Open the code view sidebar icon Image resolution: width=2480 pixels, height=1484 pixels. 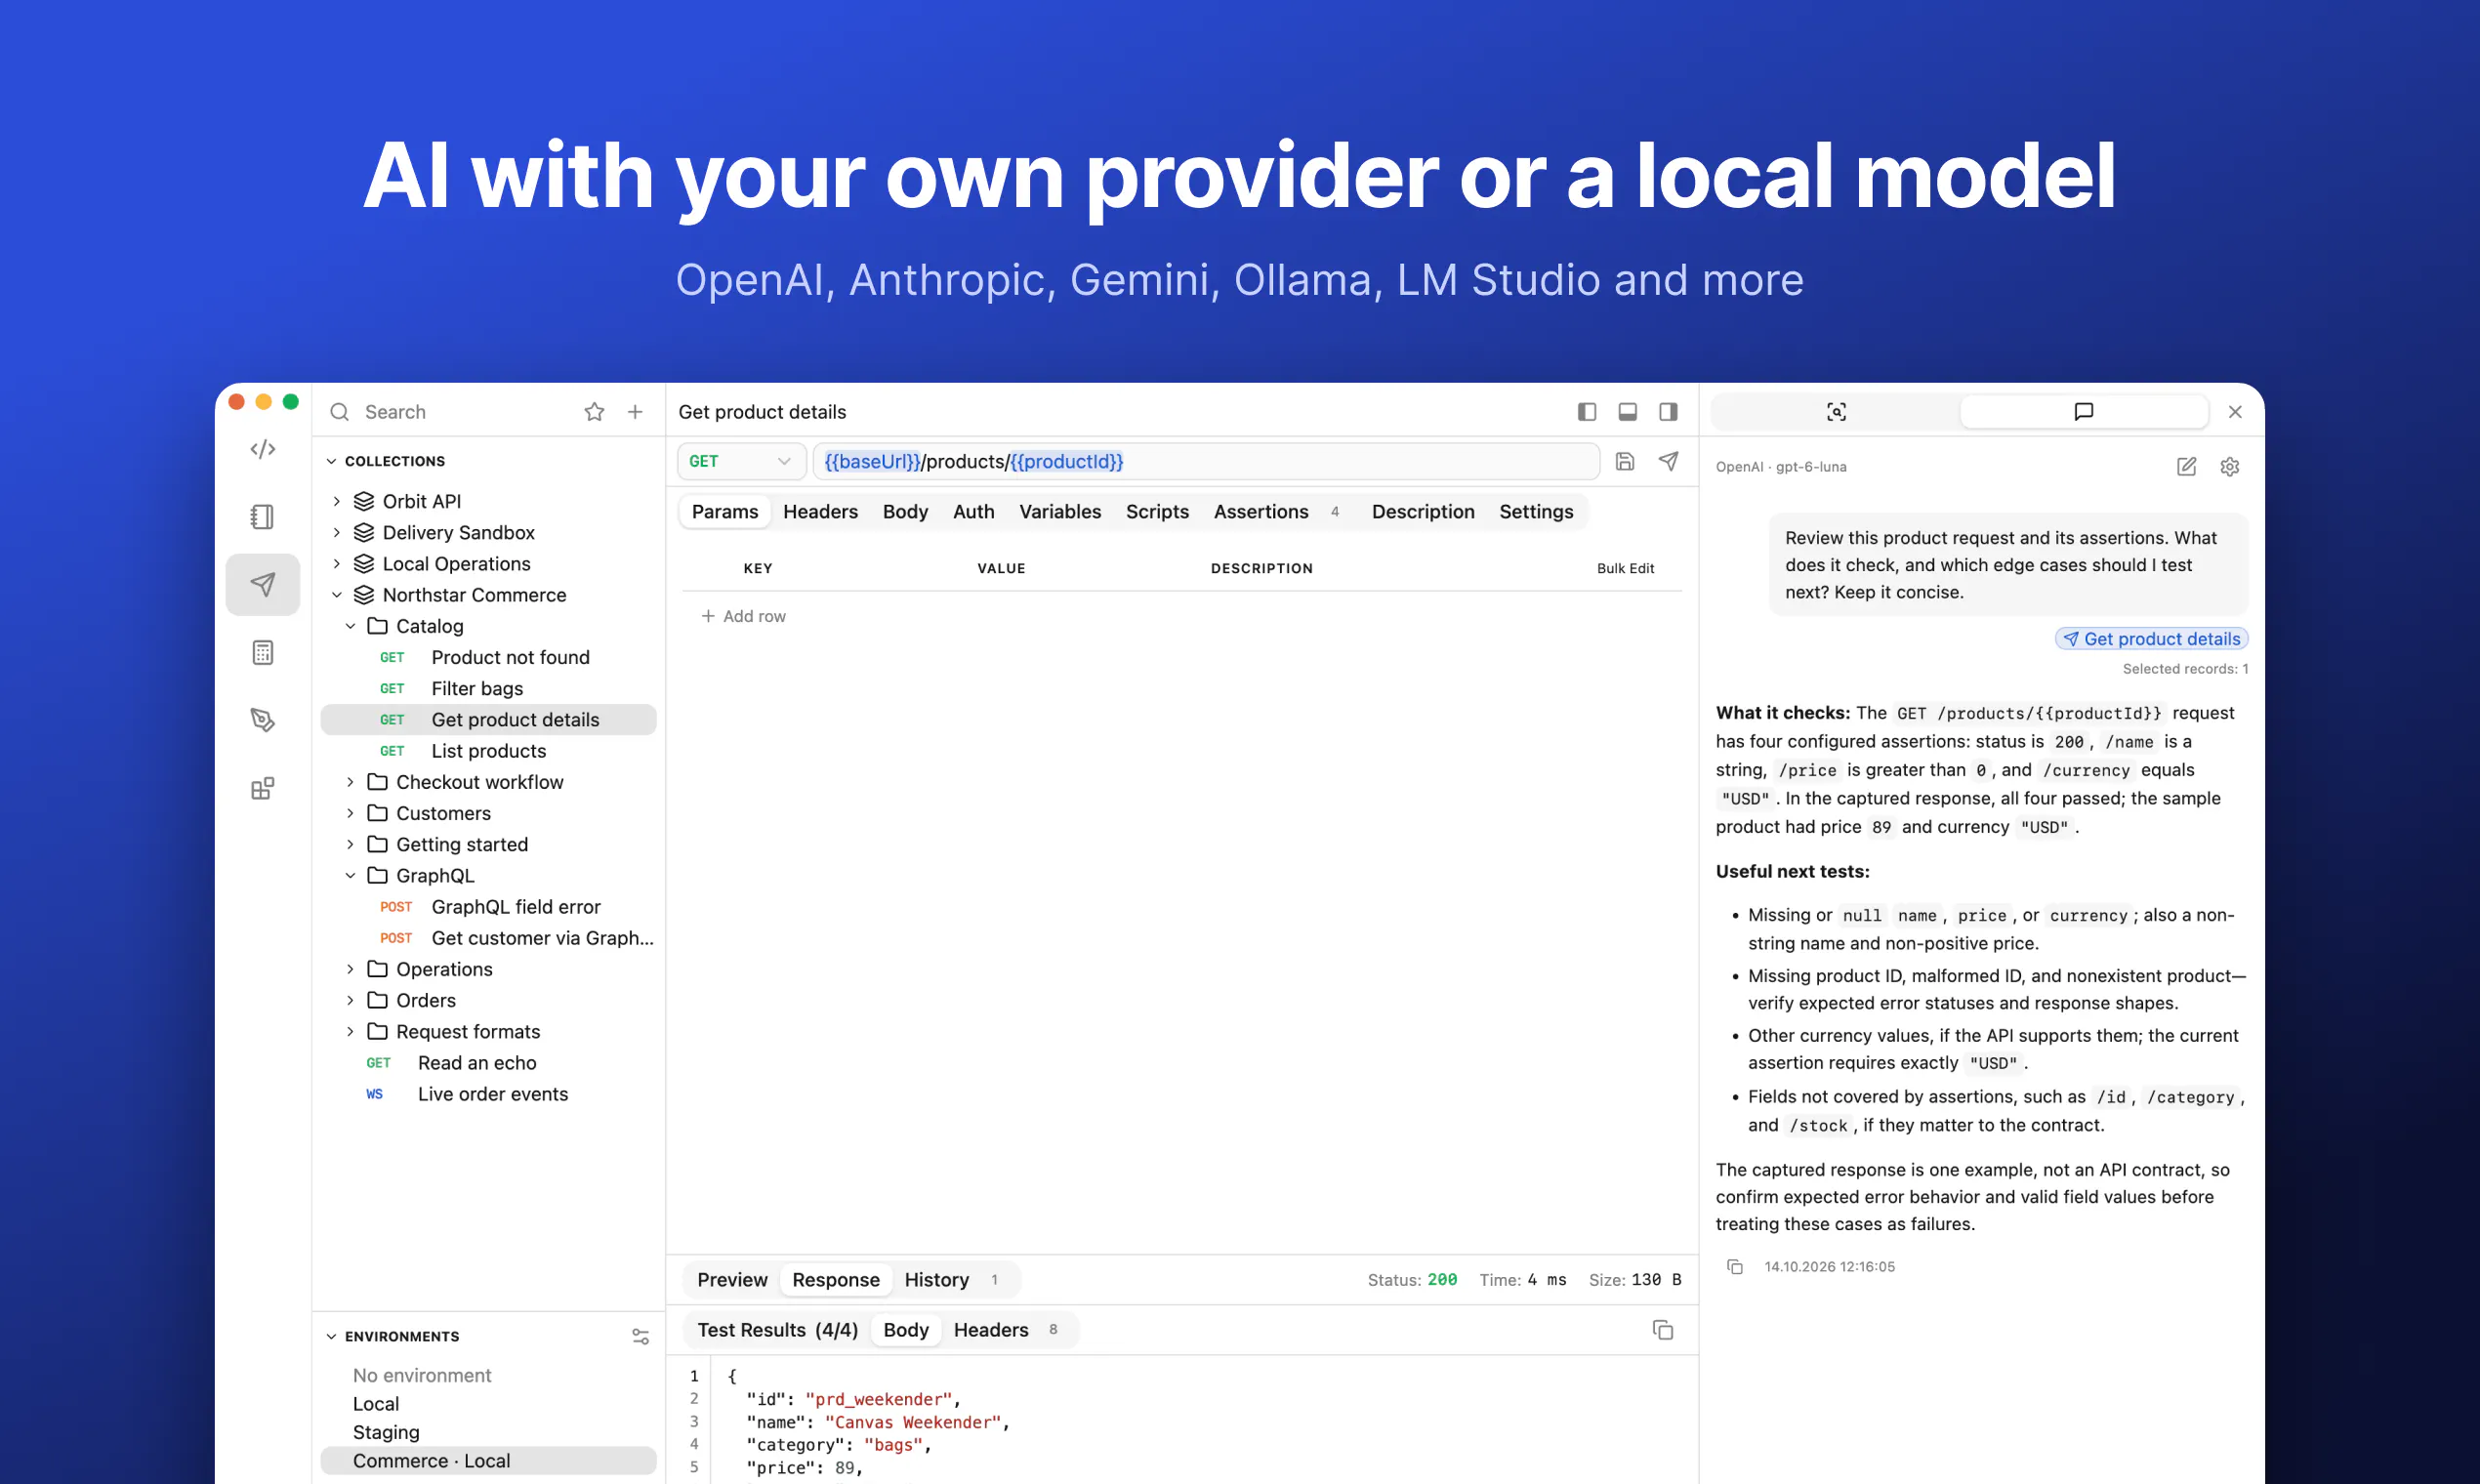click(263, 449)
